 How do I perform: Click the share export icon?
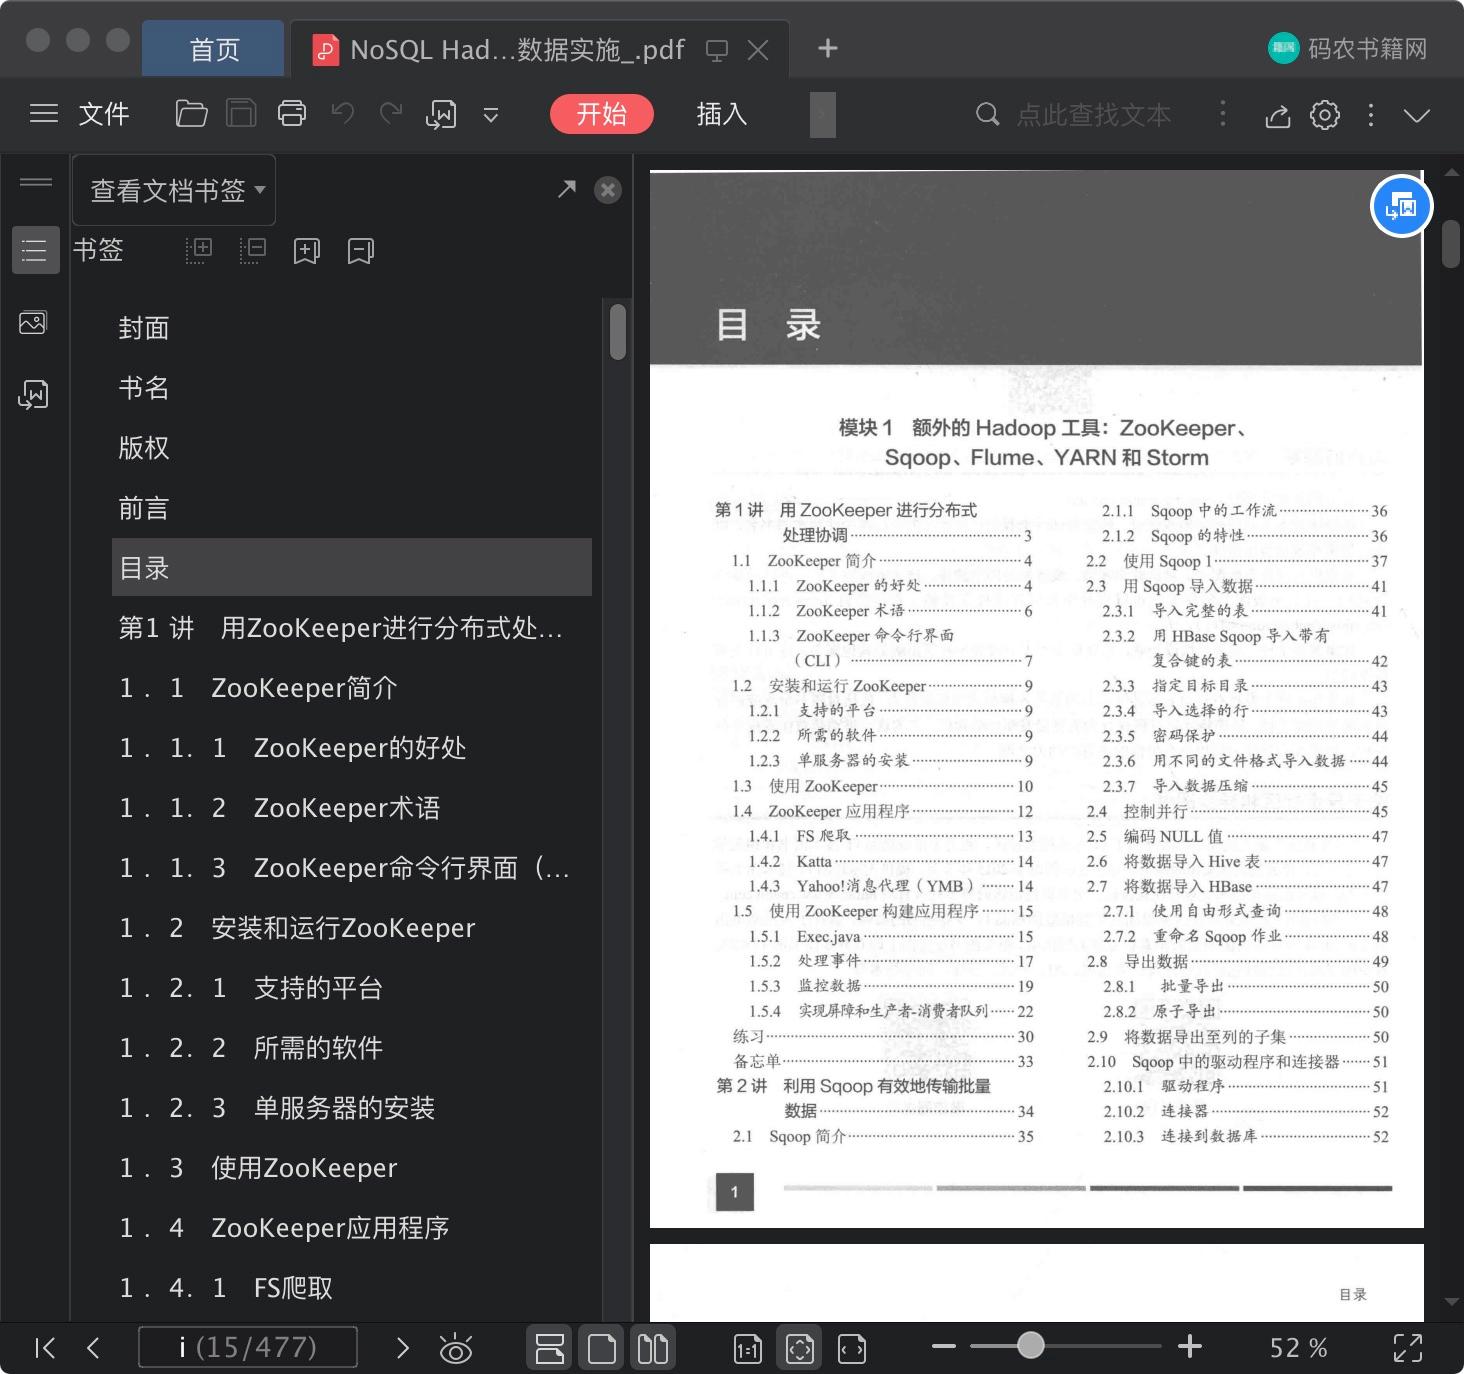1277,115
